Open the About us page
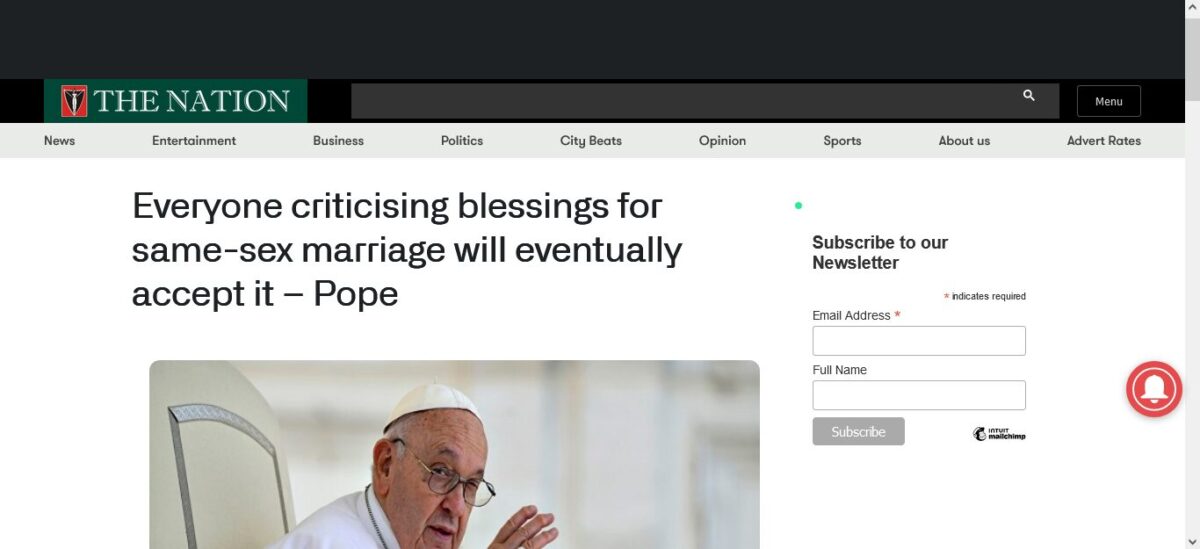This screenshot has height=549, width=1200. (964, 141)
